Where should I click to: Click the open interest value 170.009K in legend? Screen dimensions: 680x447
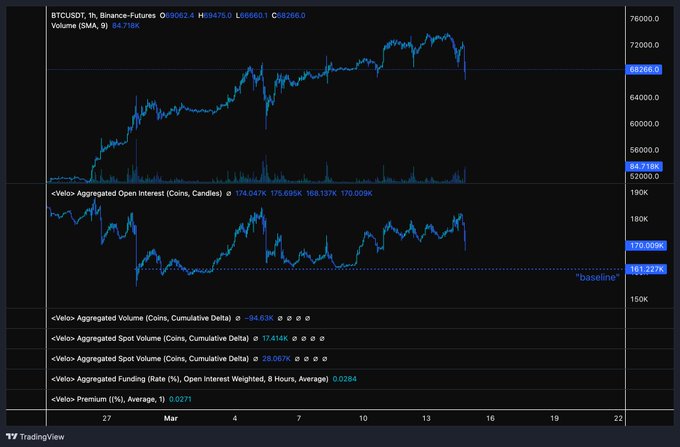click(356, 193)
